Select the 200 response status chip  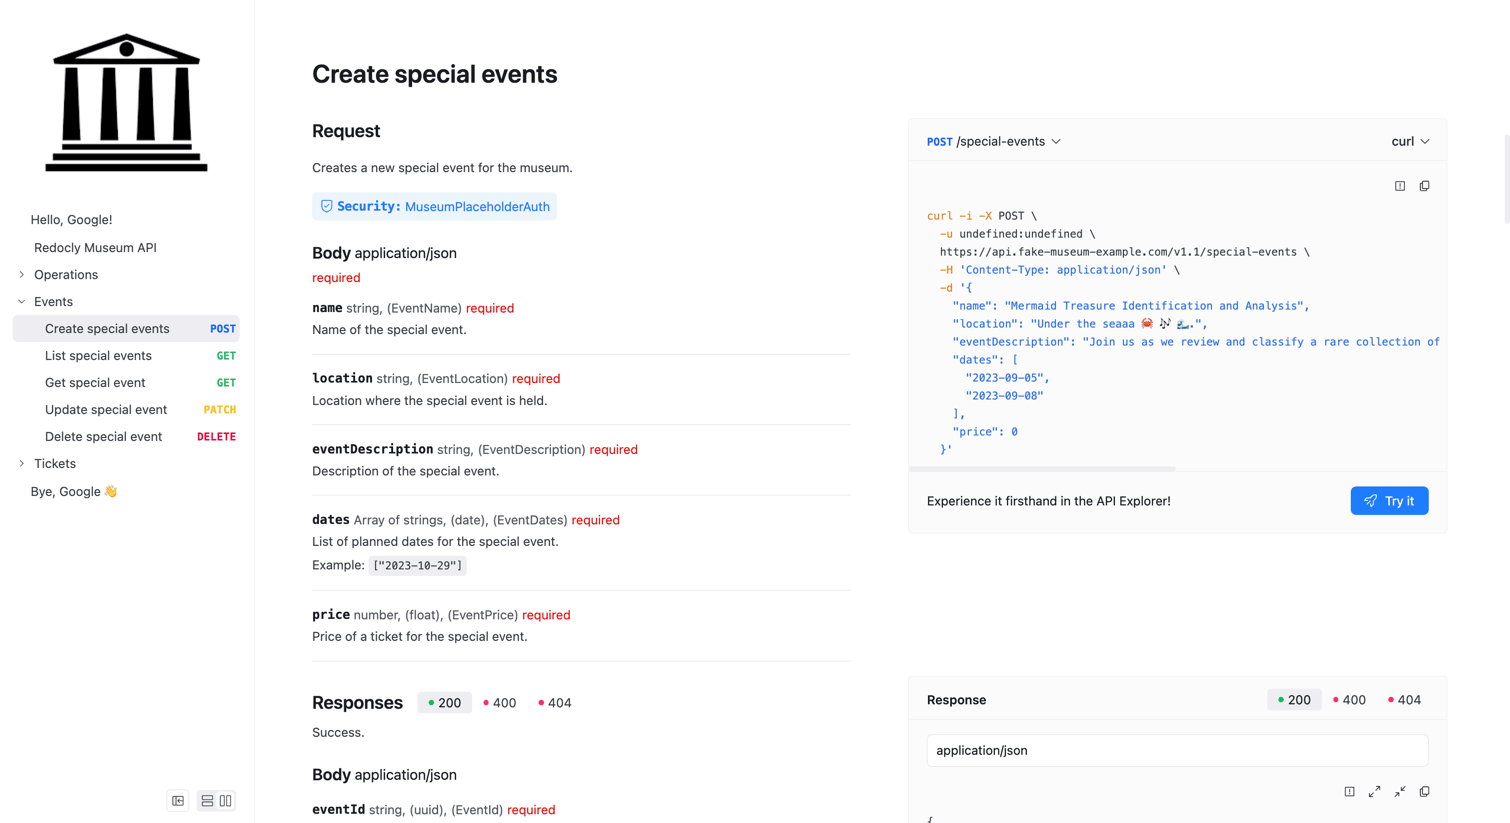(x=444, y=702)
